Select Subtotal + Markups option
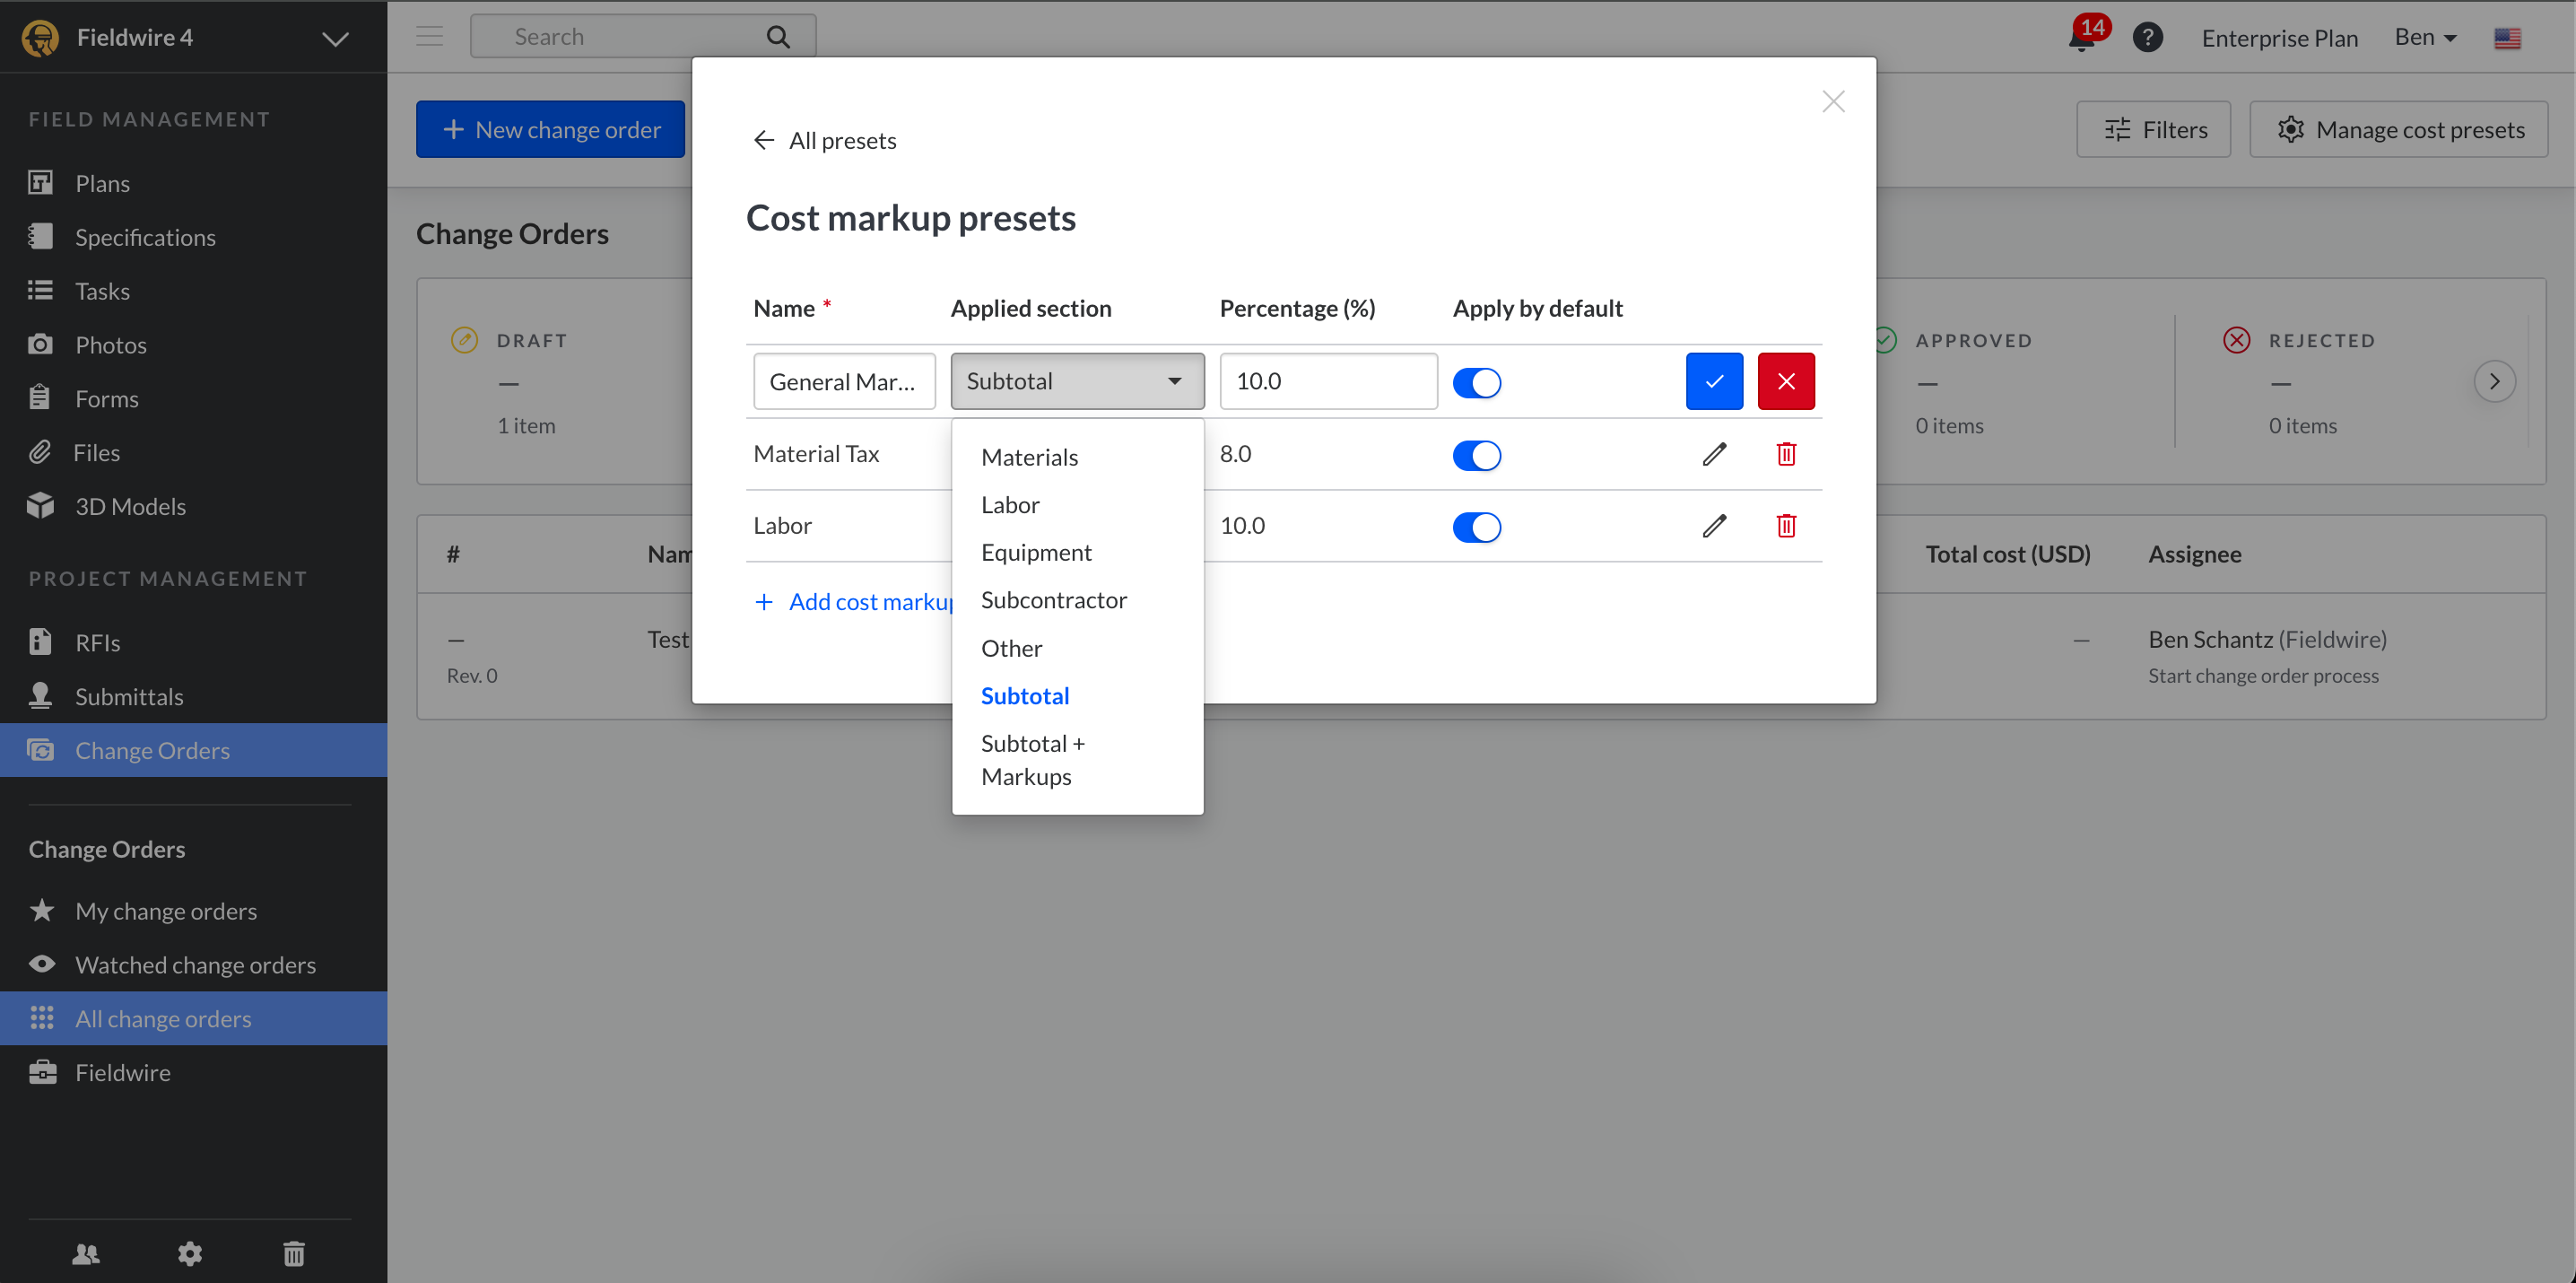The image size is (2576, 1283). point(1032,760)
